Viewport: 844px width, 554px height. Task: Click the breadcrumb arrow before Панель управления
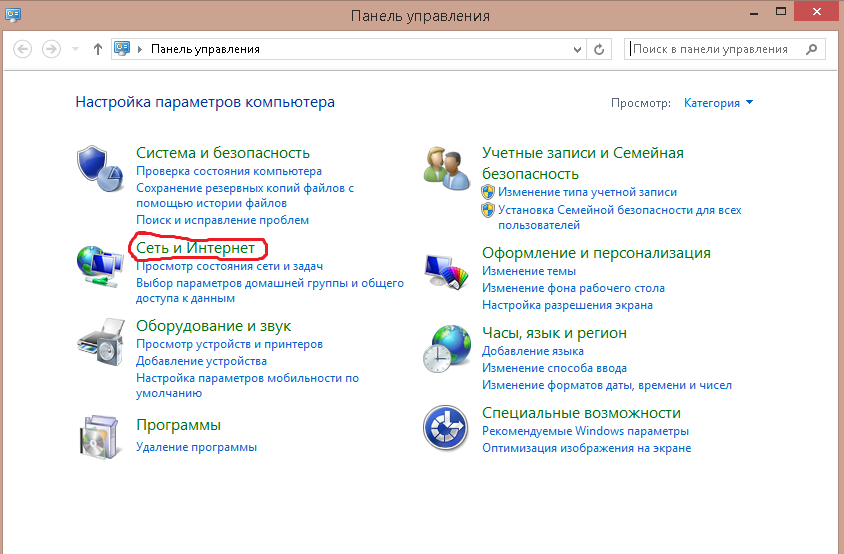[x=140, y=50]
